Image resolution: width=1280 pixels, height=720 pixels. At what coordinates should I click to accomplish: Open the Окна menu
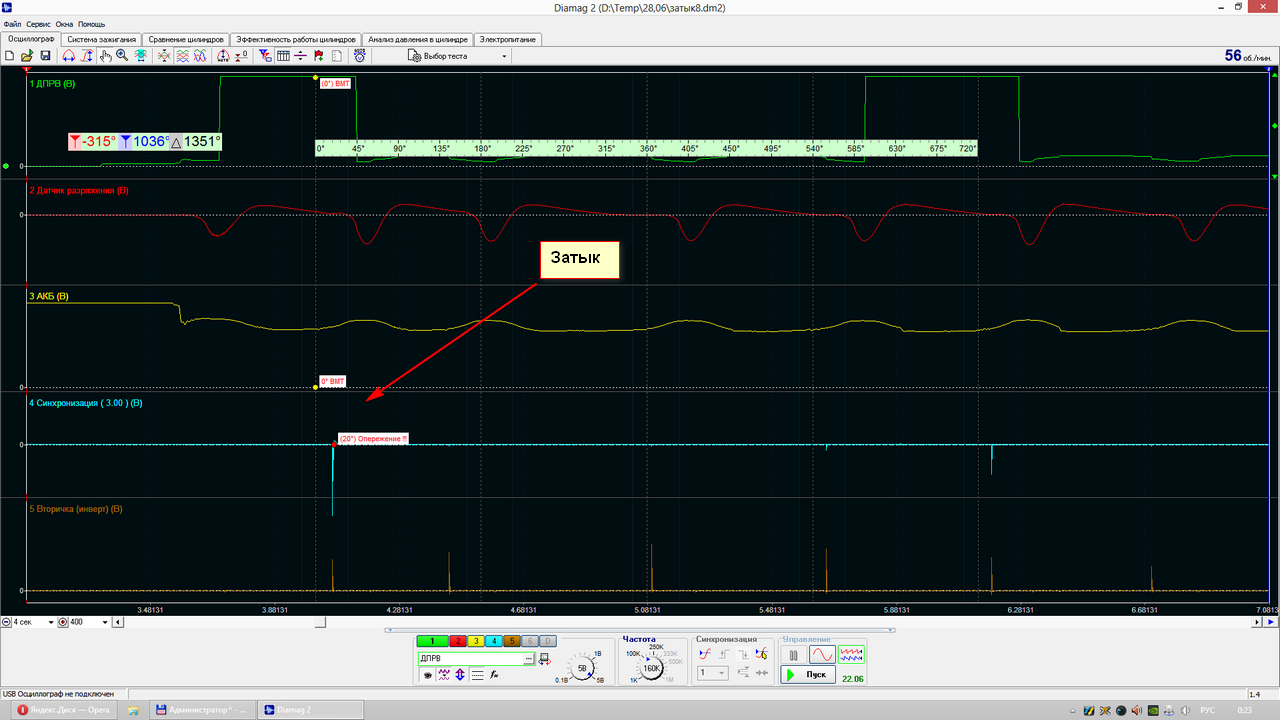(65, 23)
